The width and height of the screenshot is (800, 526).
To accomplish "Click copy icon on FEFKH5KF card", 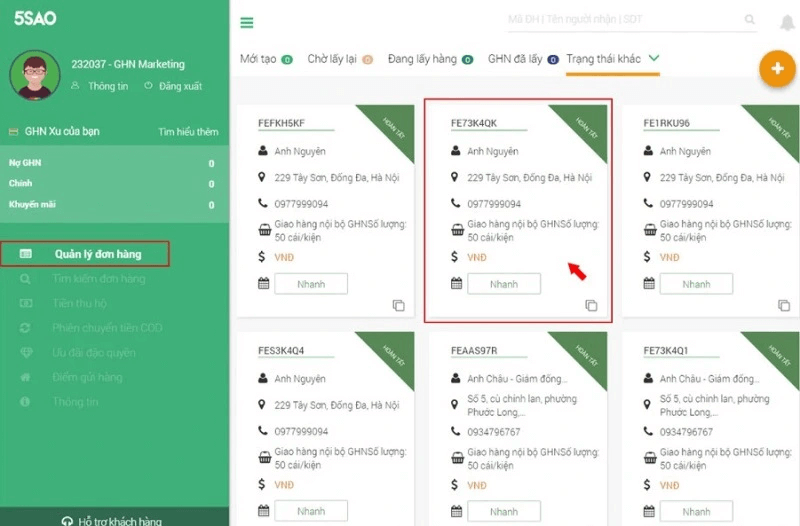I will (x=398, y=305).
